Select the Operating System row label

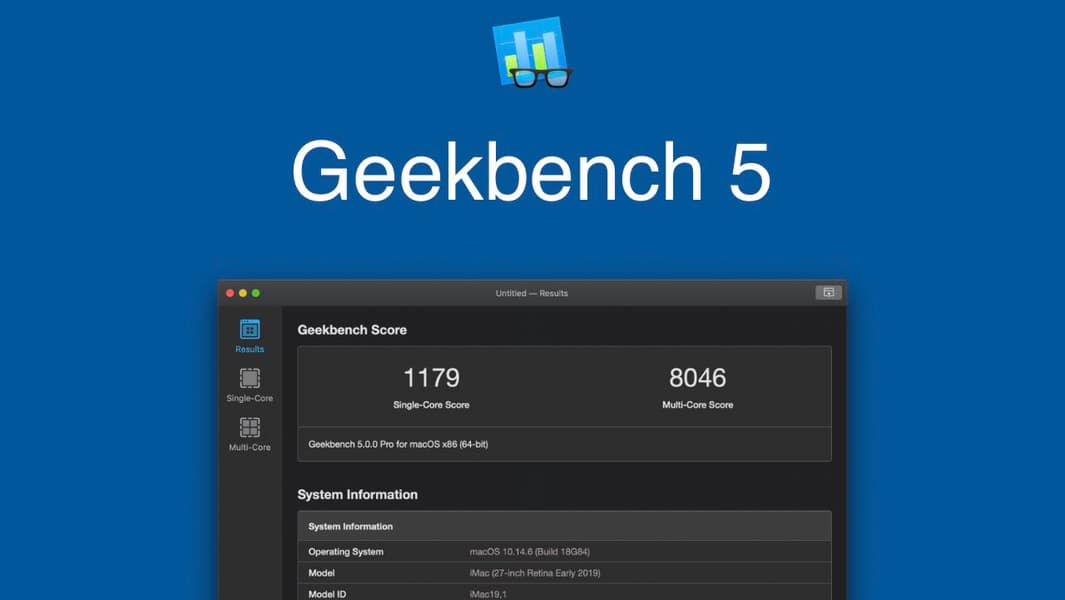pos(346,552)
